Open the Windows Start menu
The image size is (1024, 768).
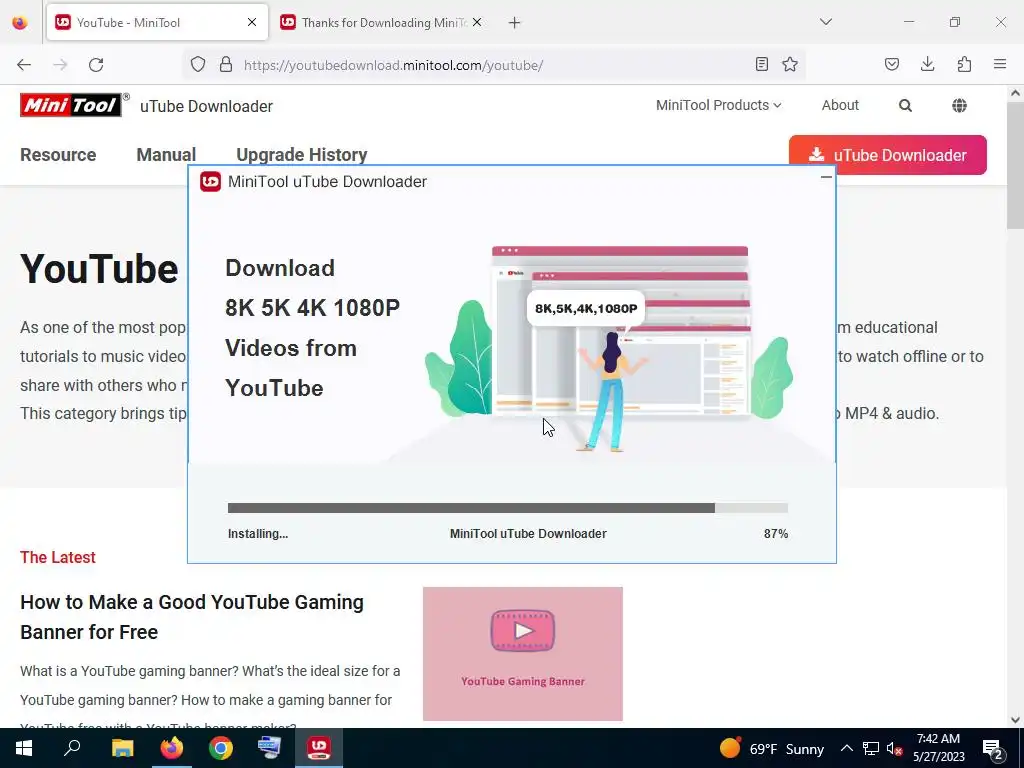click(x=24, y=748)
